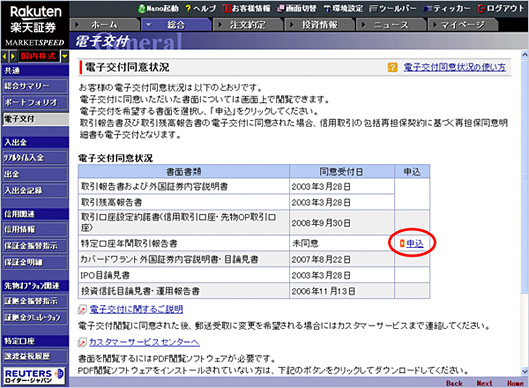
Task: Open 譲渡益税履歴 in the sidebar
Action: (35, 356)
